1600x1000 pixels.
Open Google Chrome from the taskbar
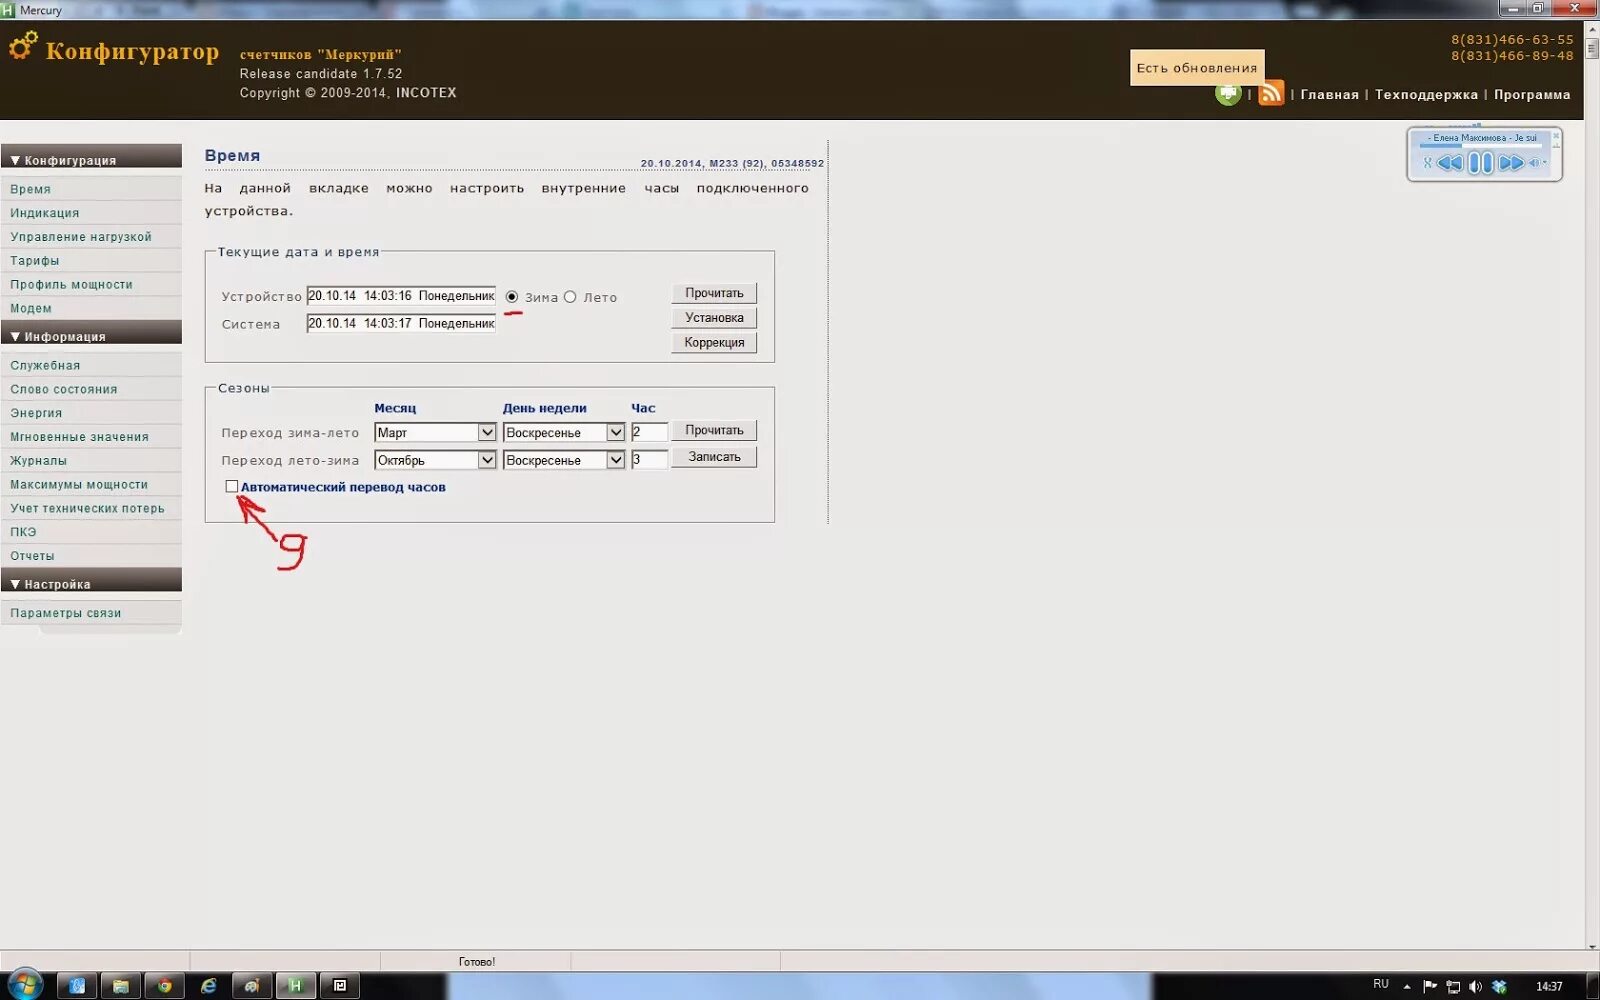click(x=164, y=986)
